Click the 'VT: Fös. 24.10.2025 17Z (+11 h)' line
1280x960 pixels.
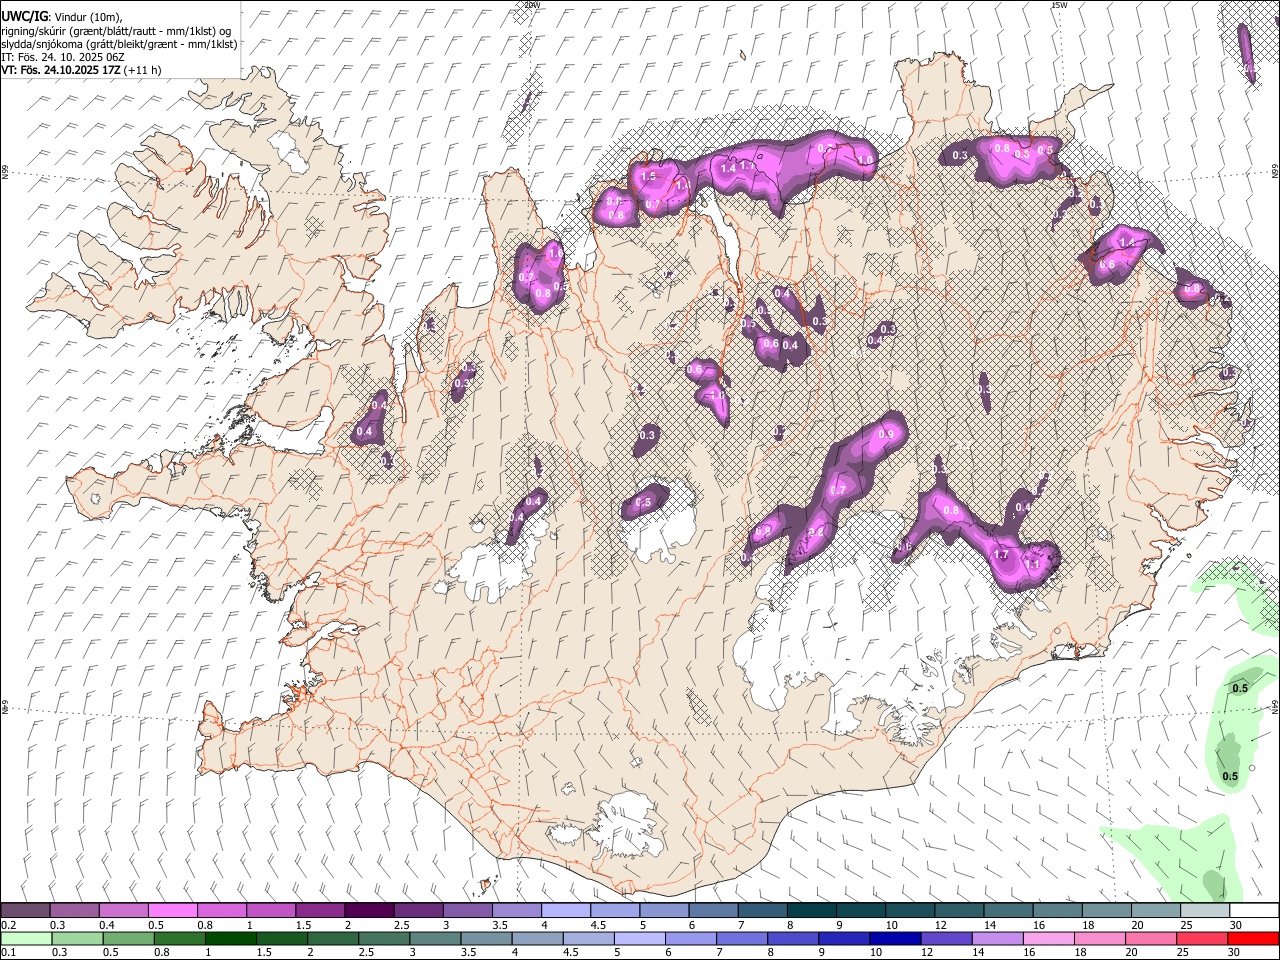coord(81,70)
